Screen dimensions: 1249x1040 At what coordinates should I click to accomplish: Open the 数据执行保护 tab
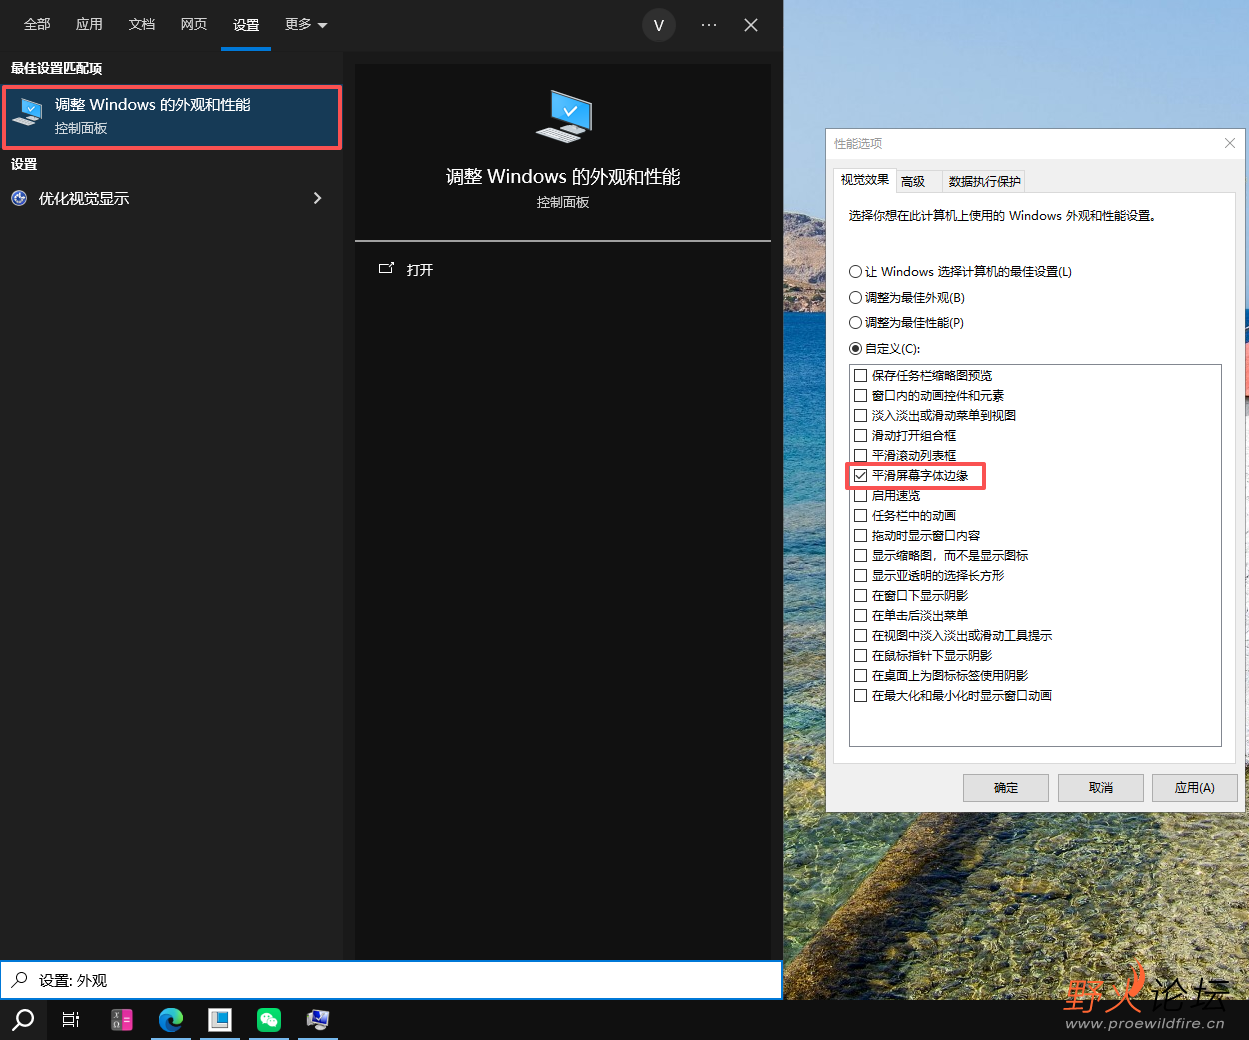984,181
